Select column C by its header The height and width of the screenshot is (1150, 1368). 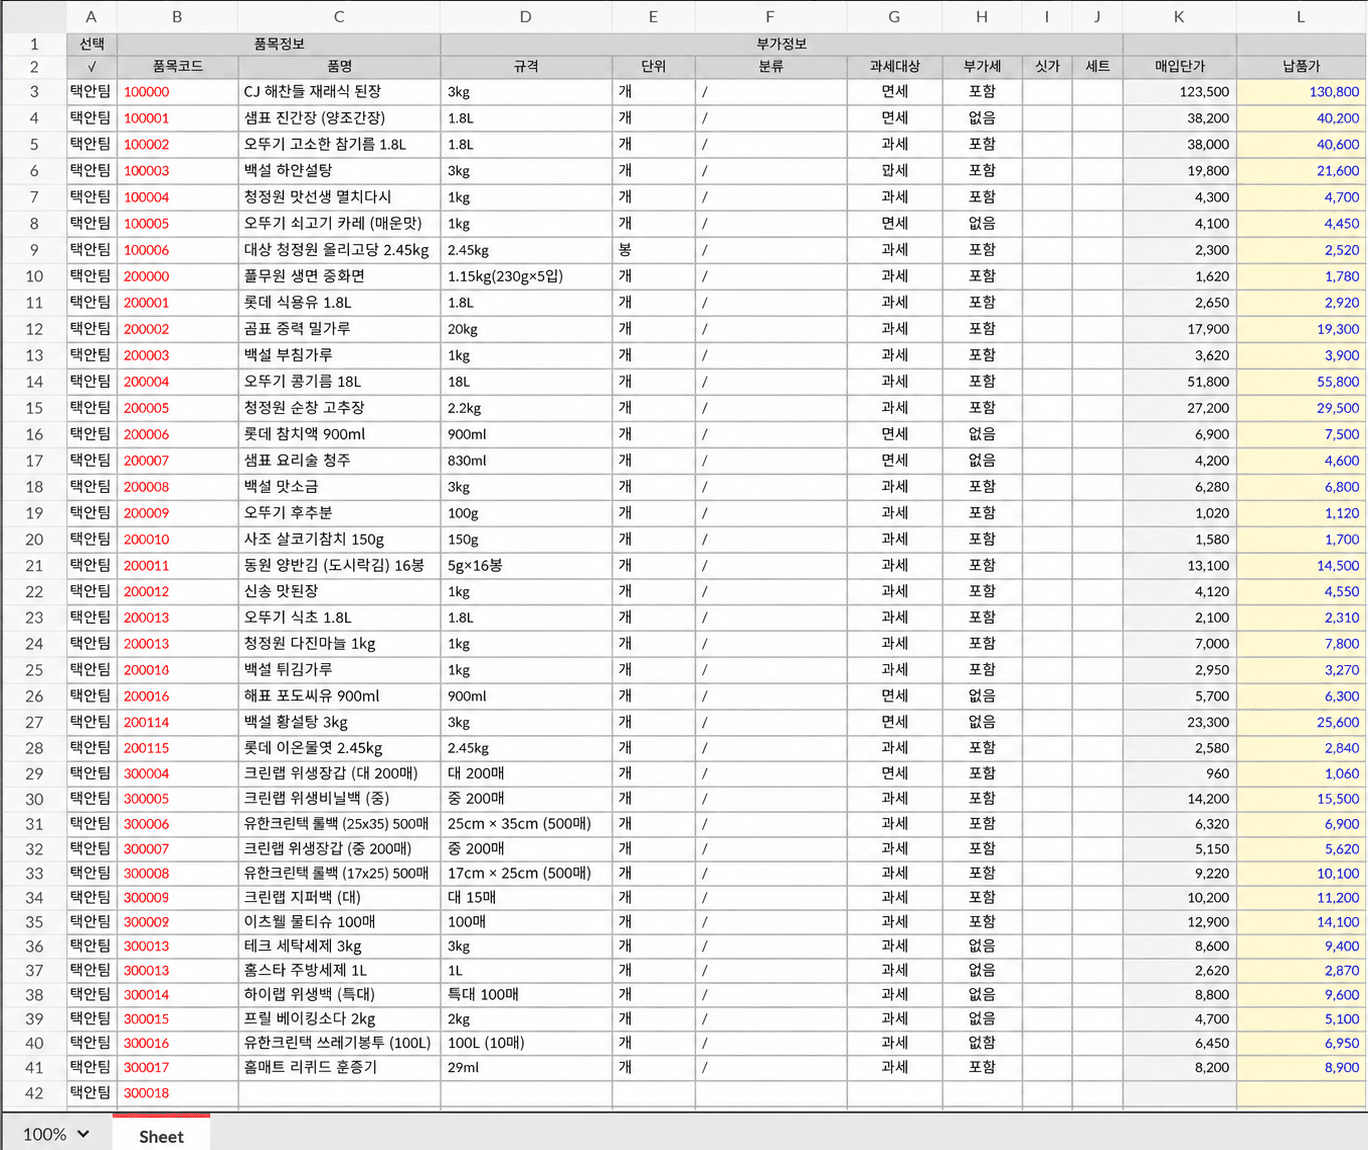pos(339,16)
